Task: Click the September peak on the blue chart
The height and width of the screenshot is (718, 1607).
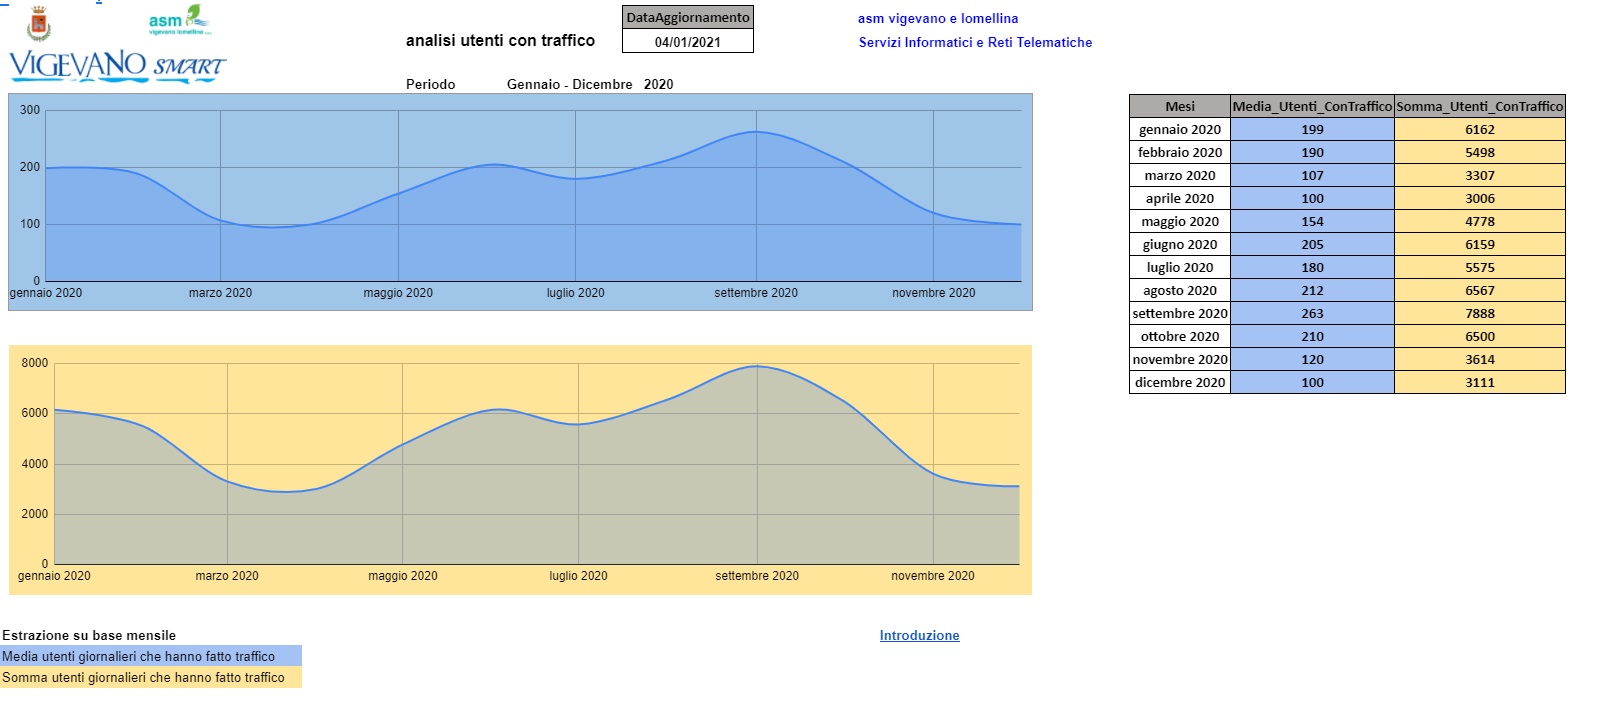Action: pyautogui.click(x=756, y=132)
